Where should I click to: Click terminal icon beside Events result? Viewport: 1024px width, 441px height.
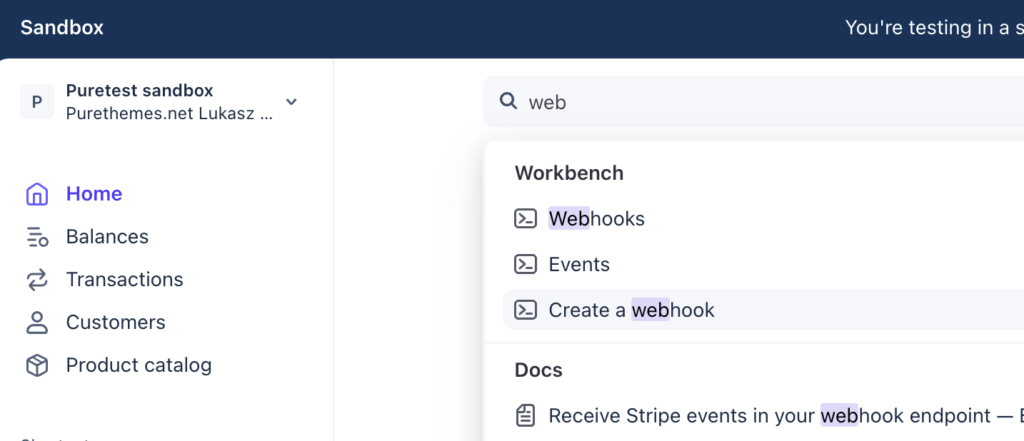[525, 264]
